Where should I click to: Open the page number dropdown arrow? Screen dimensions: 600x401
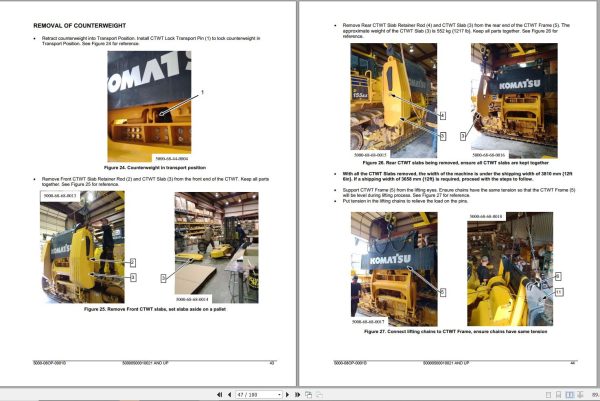pyautogui.click(x=279, y=394)
